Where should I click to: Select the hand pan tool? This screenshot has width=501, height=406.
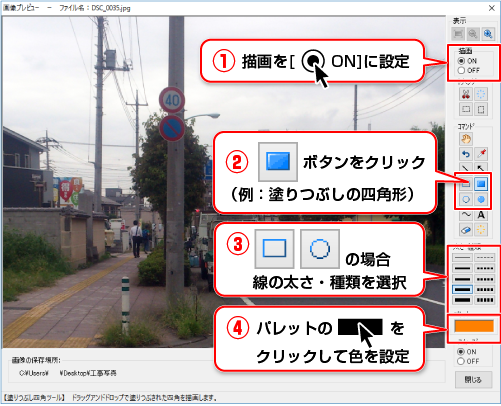466,139
